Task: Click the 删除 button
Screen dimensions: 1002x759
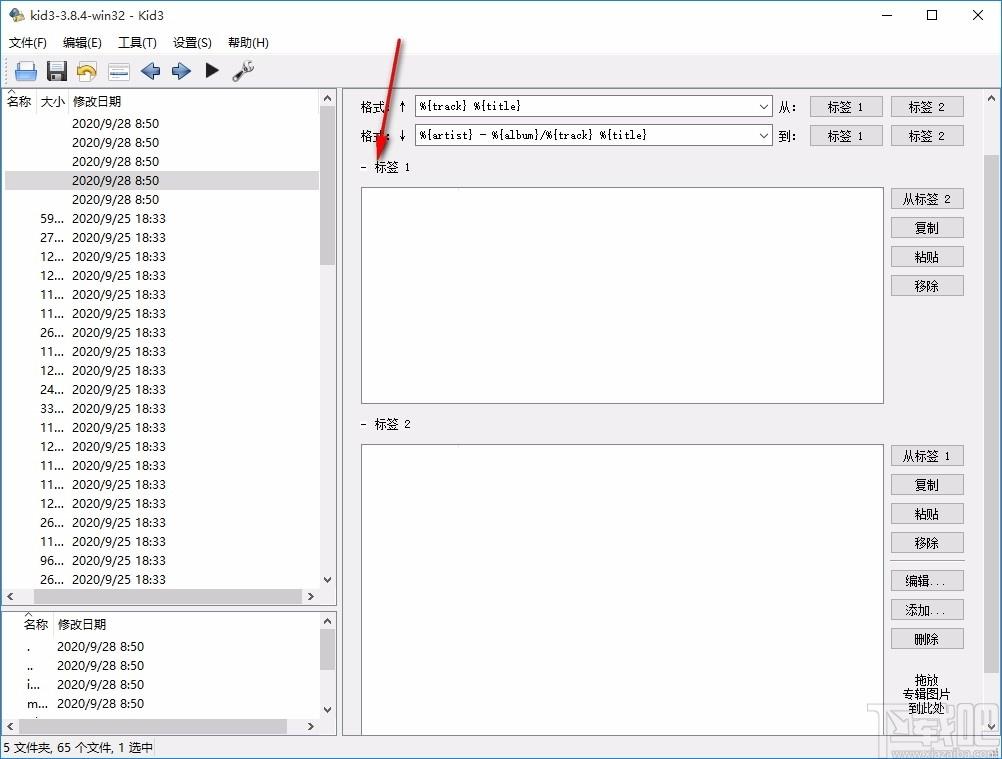Action: pyautogui.click(x=927, y=639)
